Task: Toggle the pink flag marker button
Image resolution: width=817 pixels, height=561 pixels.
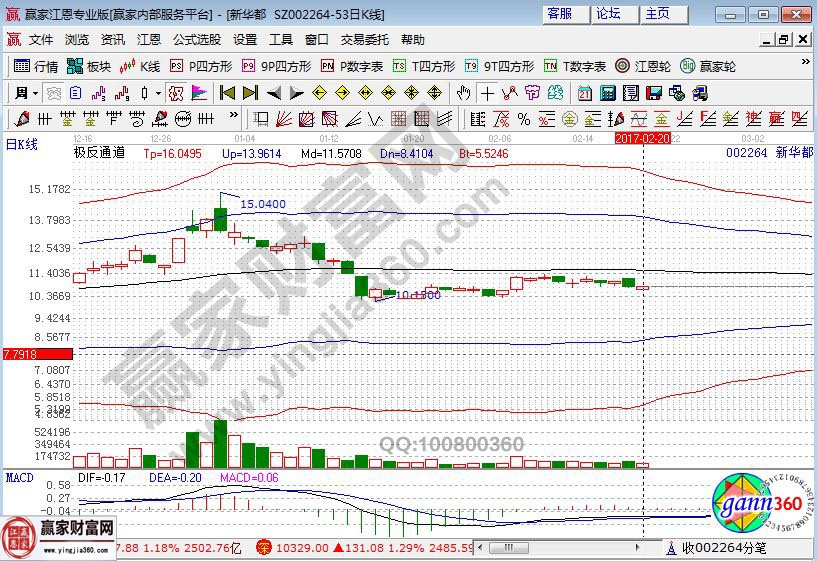Action: [x=199, y=93]
